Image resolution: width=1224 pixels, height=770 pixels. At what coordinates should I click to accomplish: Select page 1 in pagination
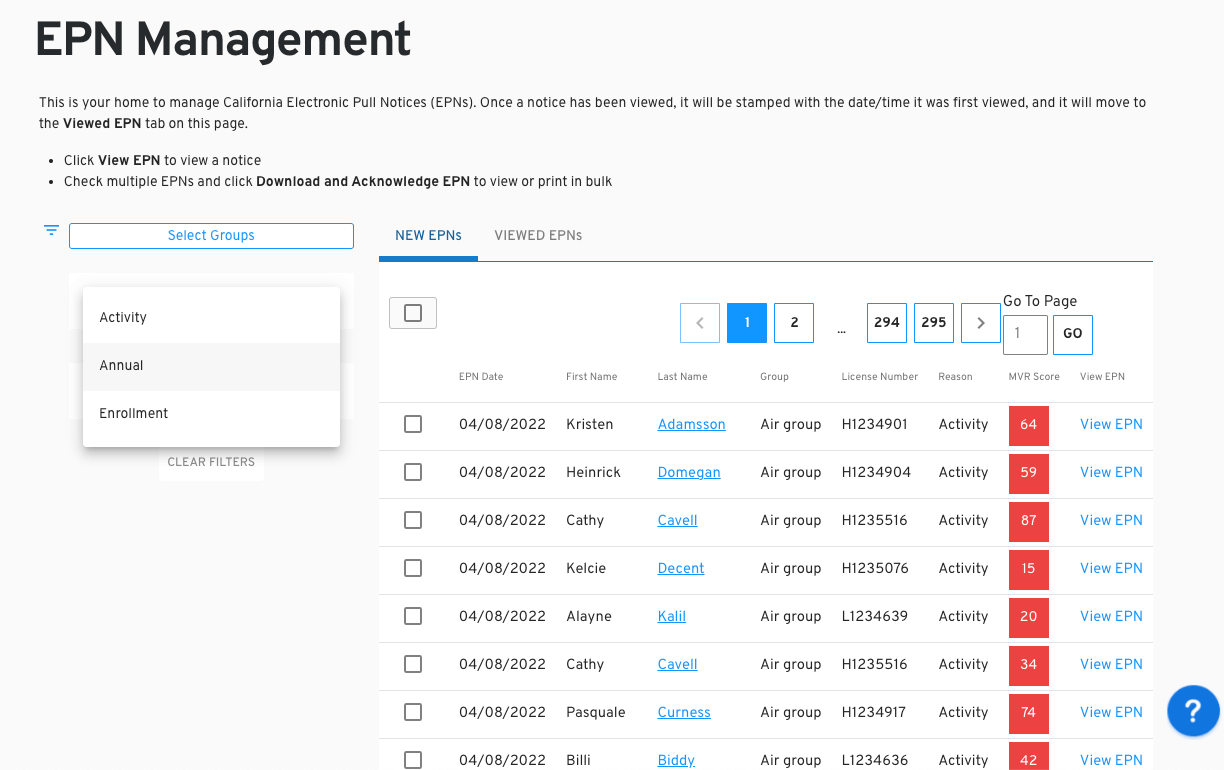click(747, 323)
